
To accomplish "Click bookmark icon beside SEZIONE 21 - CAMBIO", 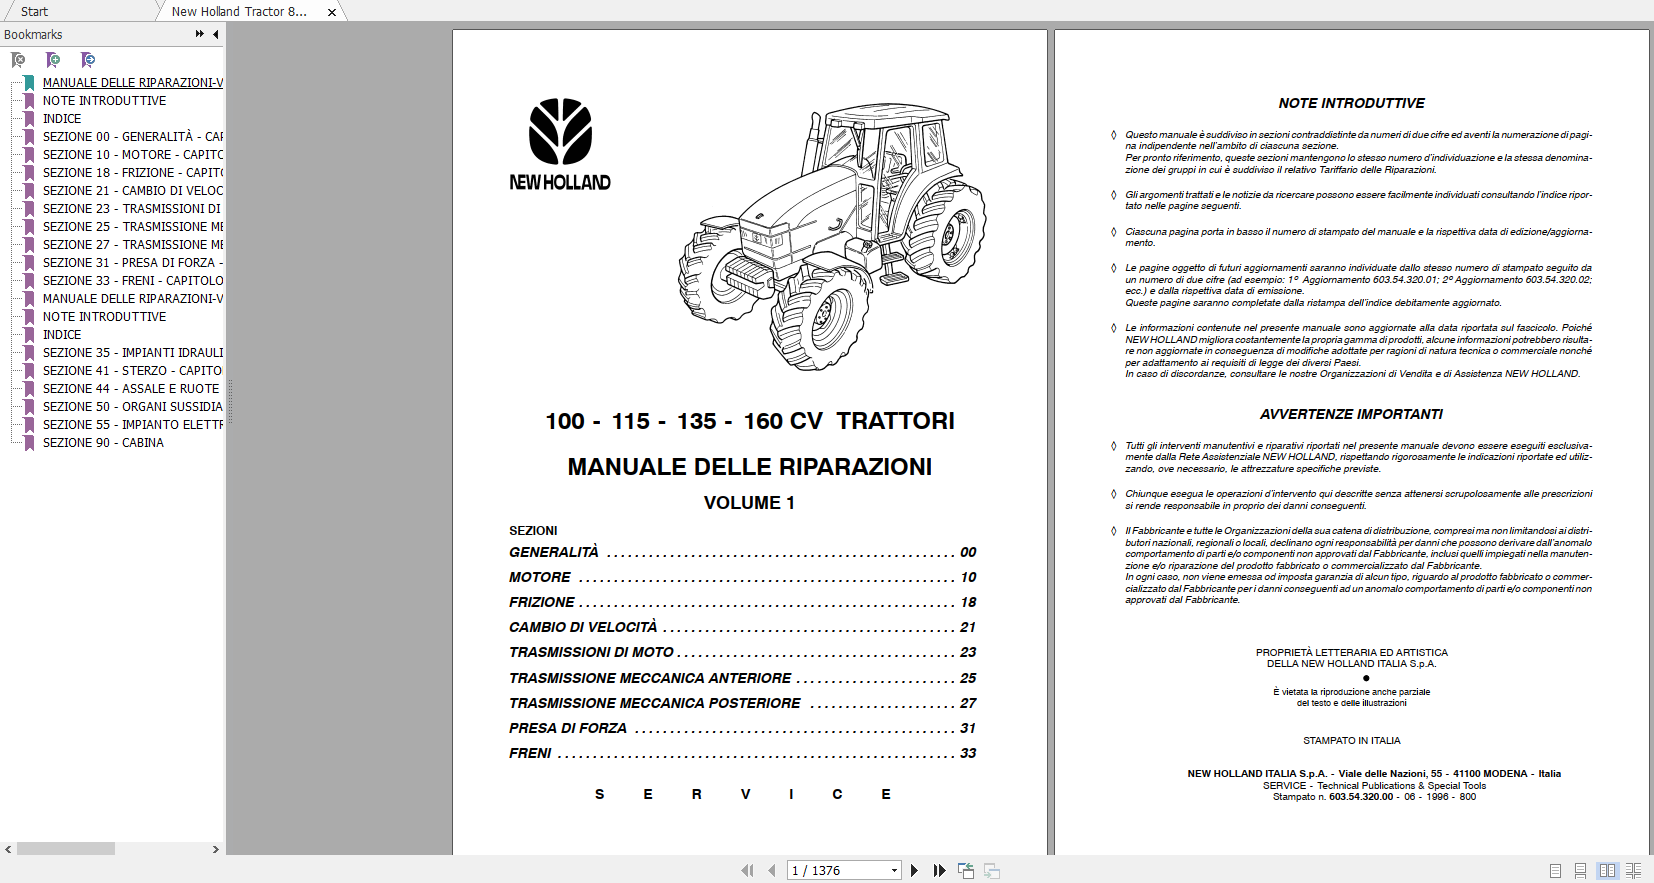I will (29, 191).
